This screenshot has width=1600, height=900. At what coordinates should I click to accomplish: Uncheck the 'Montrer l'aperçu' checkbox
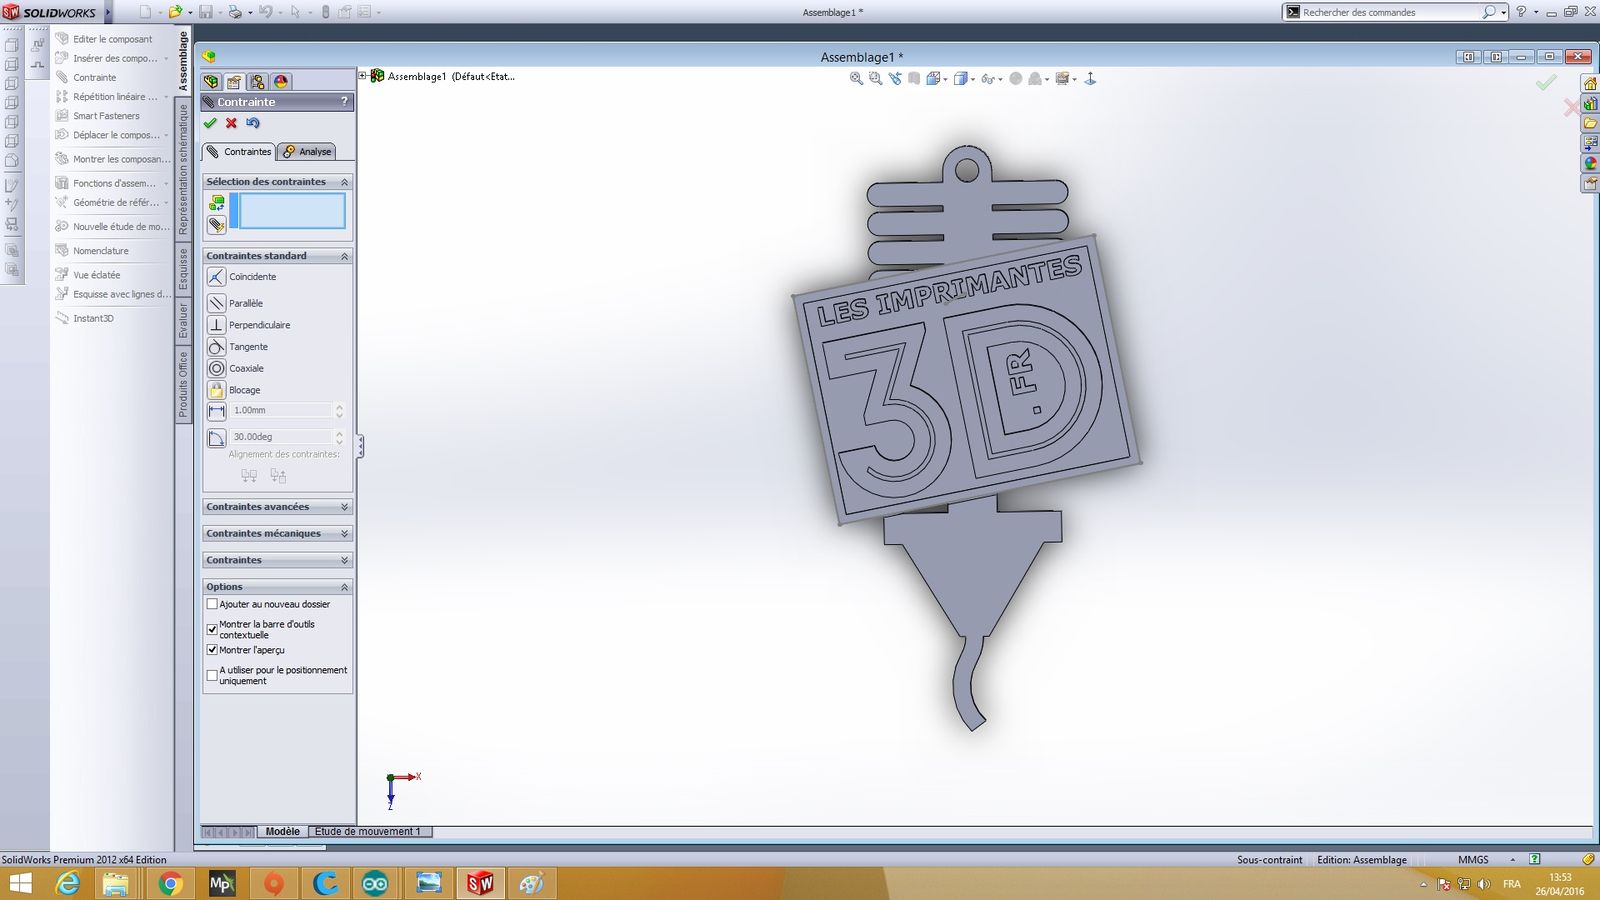point(212,650)
